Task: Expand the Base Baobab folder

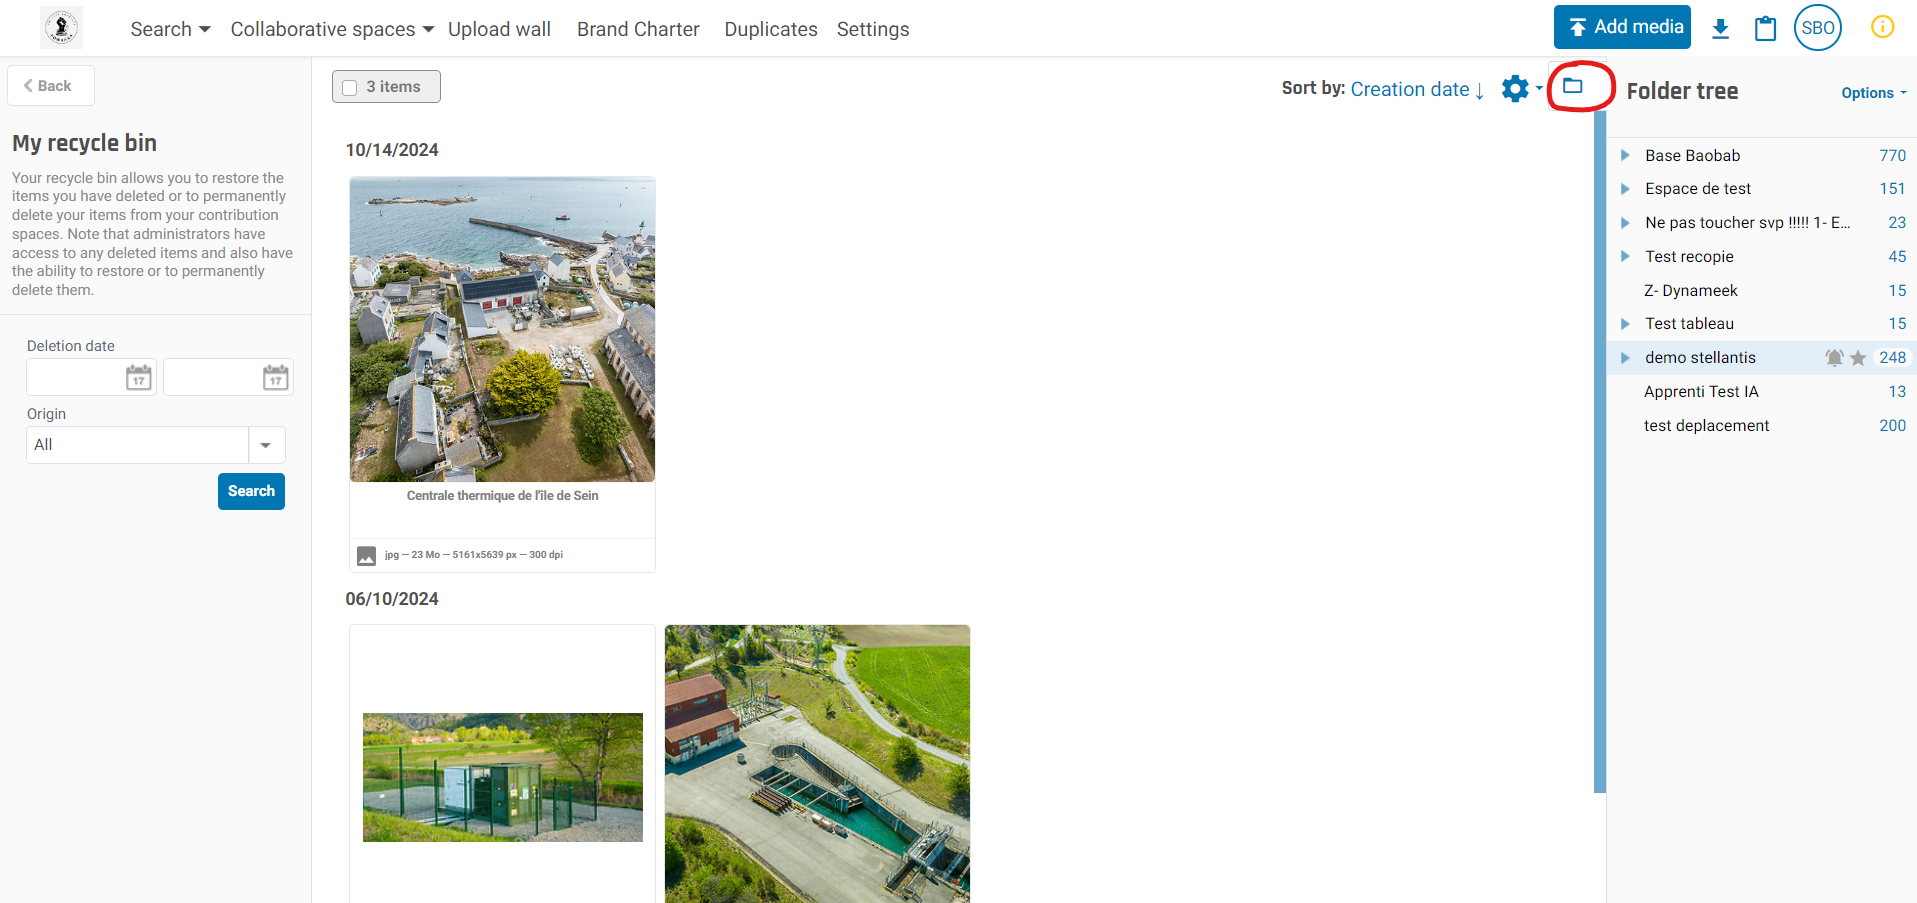Action: 1625,155
